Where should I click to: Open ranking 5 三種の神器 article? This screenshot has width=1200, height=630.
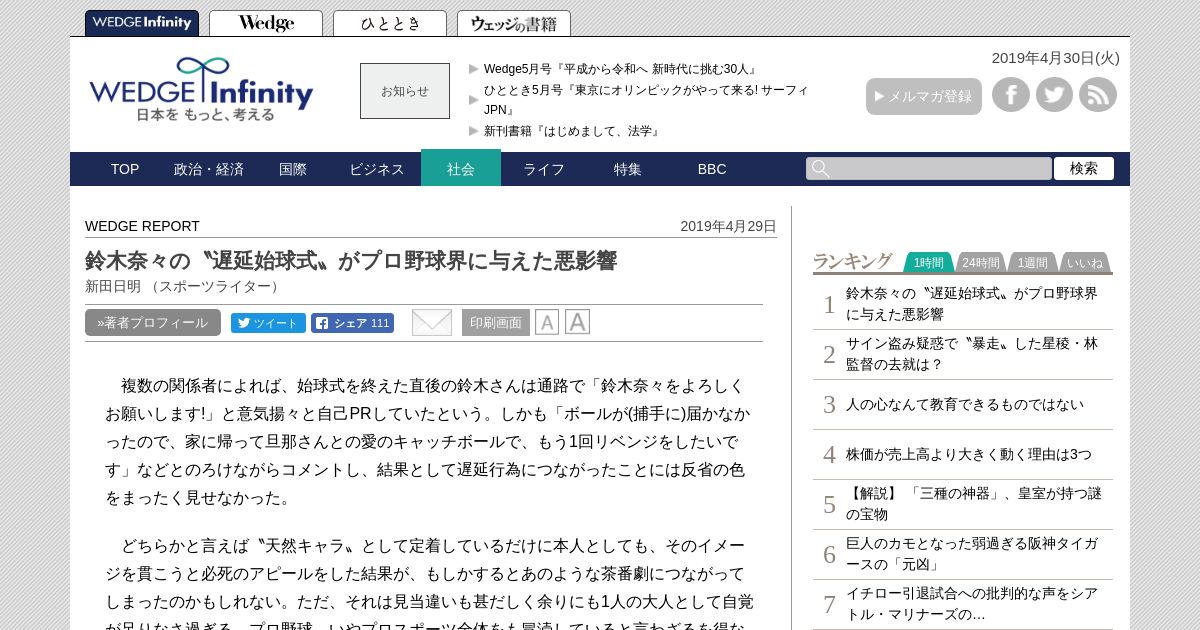[974, 503]
